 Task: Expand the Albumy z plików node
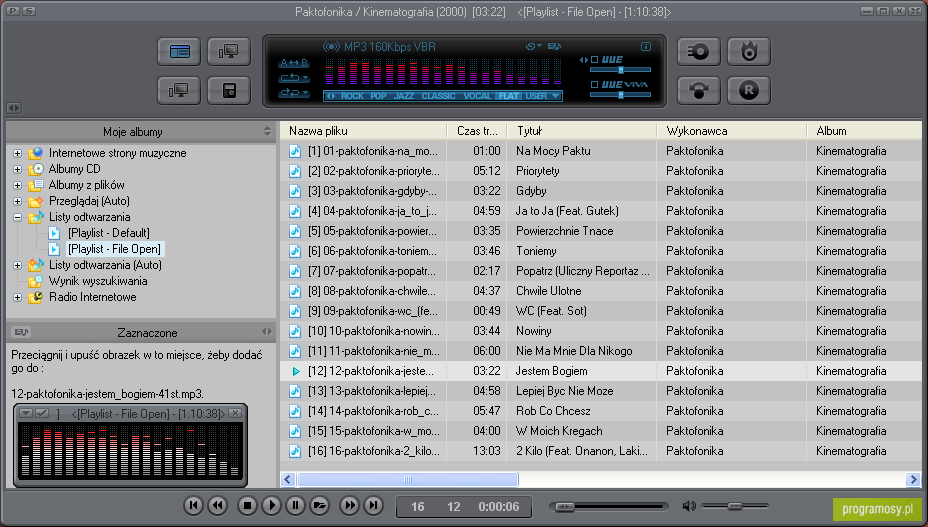(x=17, y=185)
